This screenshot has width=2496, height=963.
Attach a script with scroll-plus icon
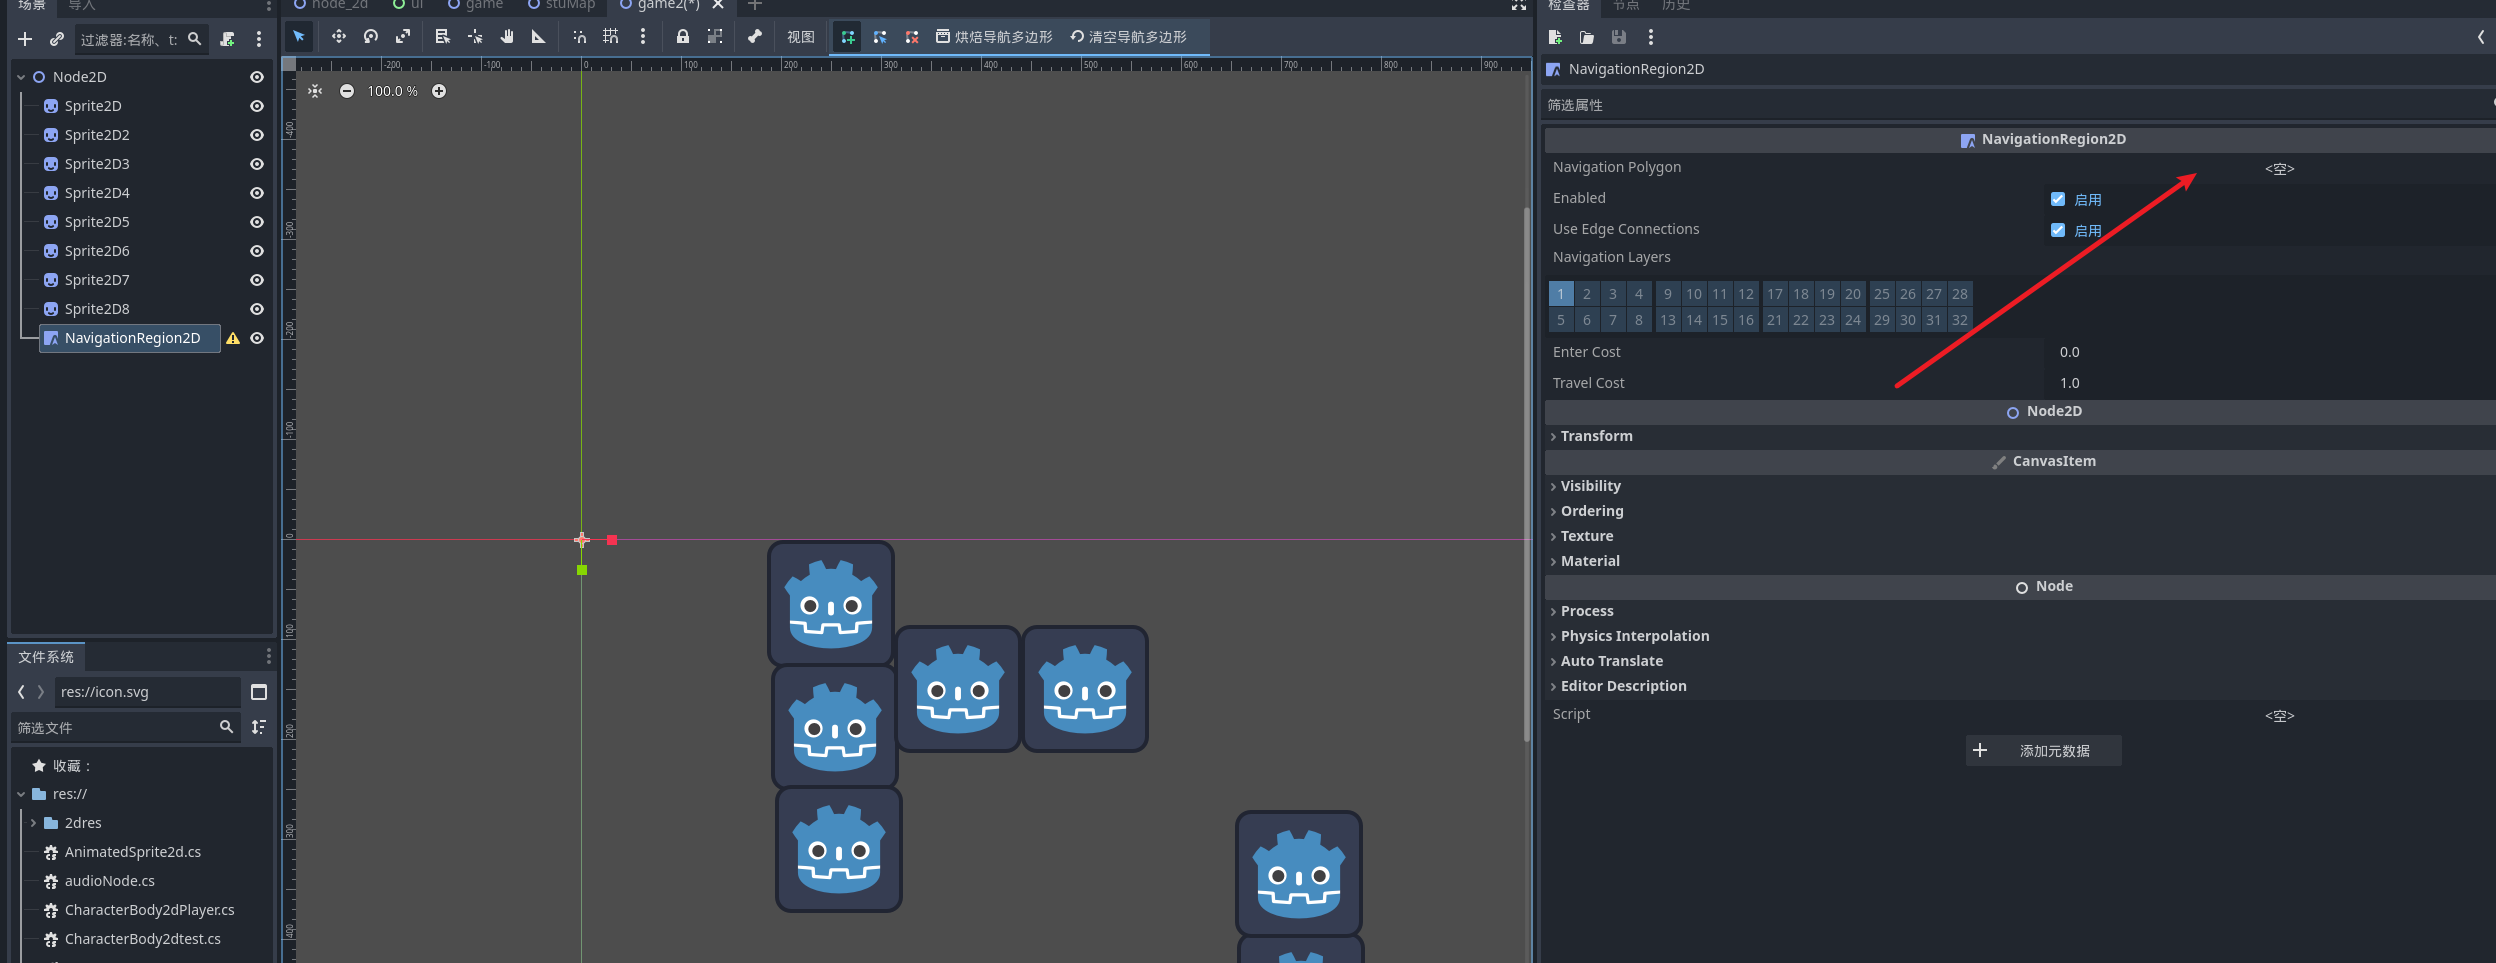coord(228,39)
